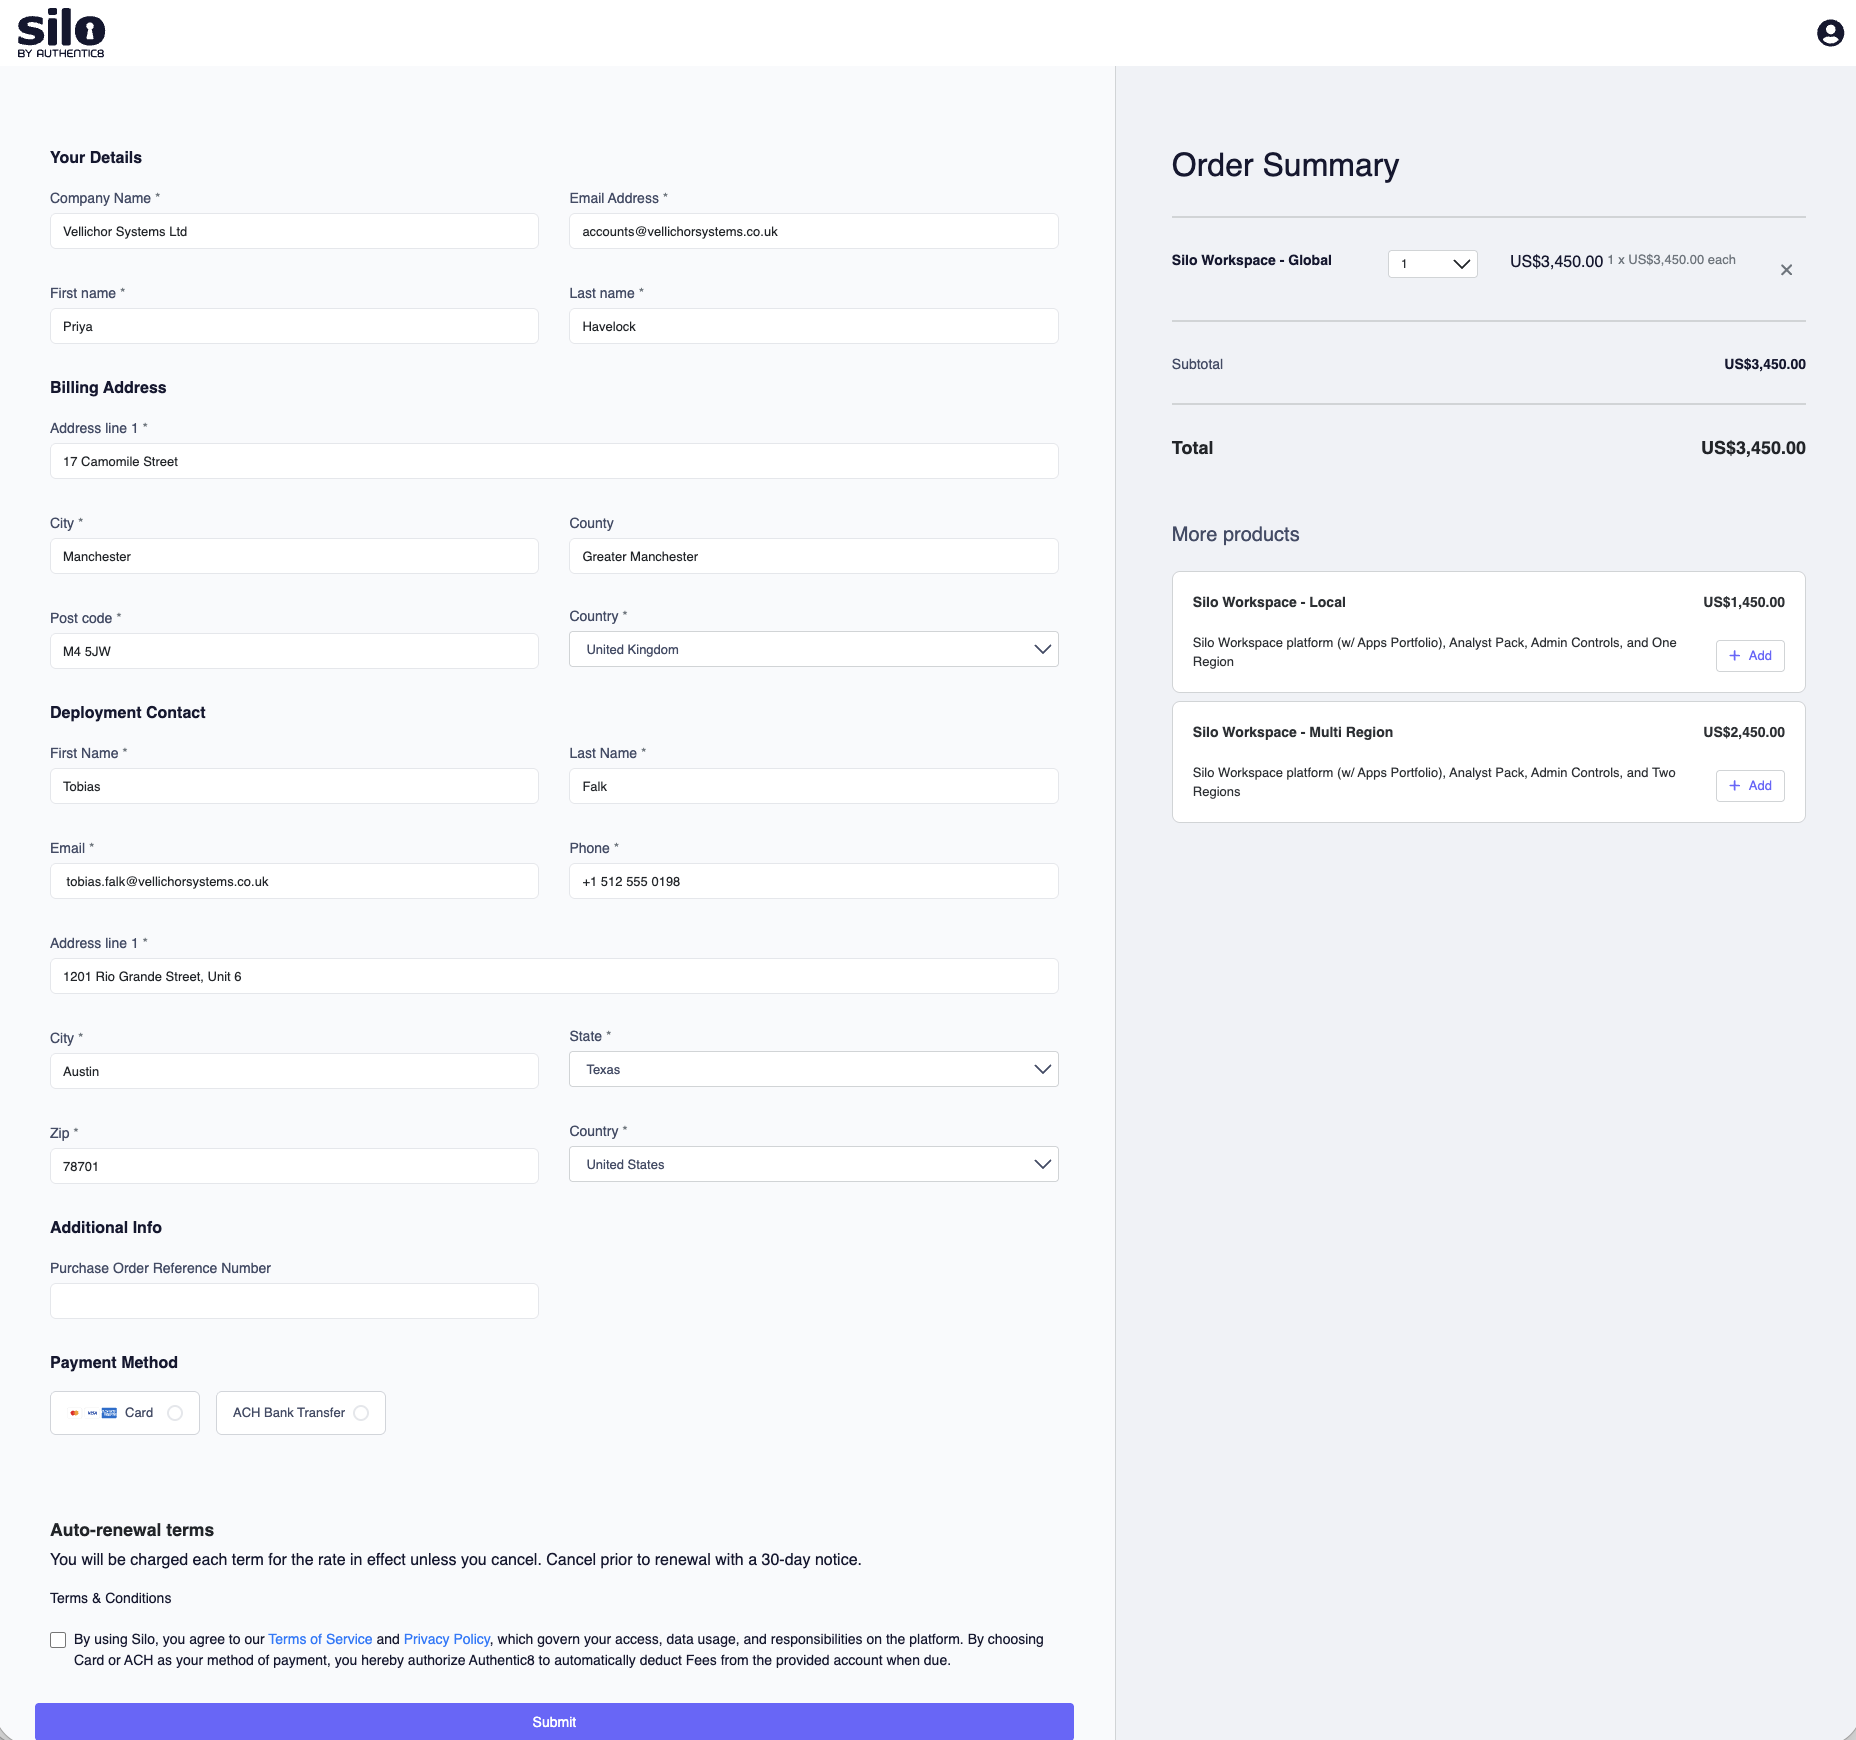Click the Card payment card-brand icons
The width and height of the screenshot is (1856, 1740).
[93, 1413]
